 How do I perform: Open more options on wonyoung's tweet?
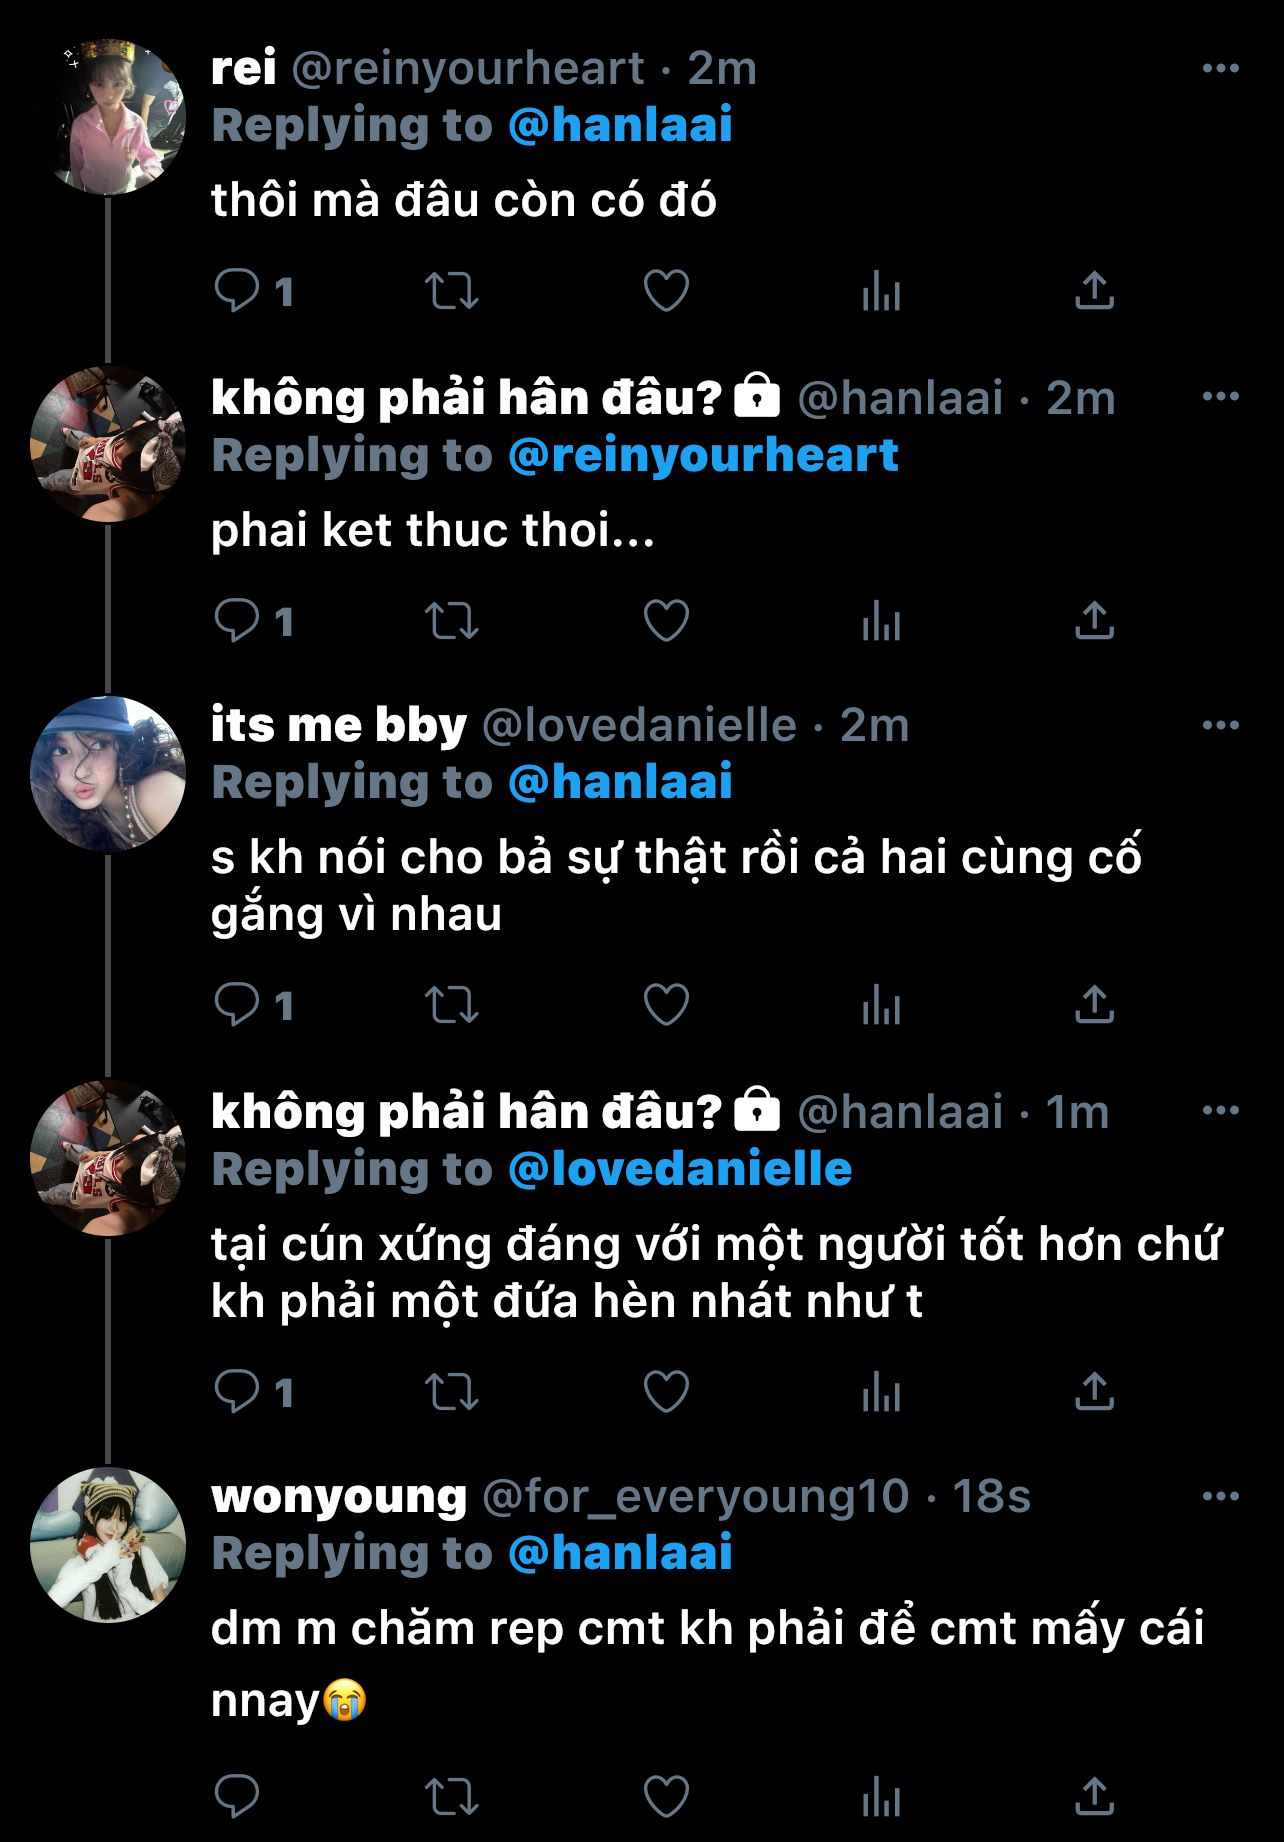point(1220,1496)
